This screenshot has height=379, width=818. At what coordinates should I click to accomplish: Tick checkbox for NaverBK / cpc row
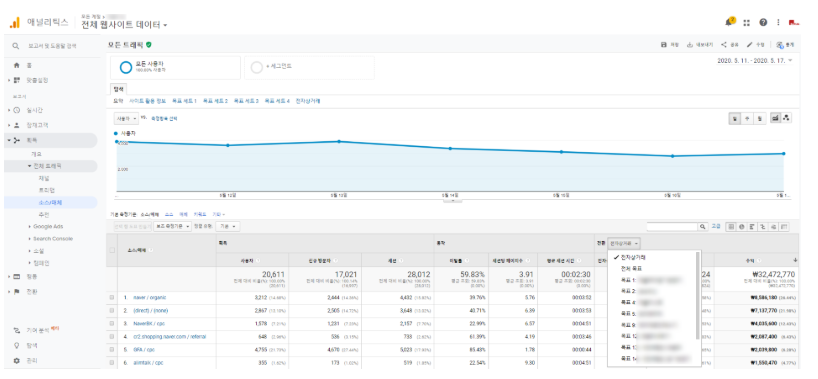[x=112, y=324]
